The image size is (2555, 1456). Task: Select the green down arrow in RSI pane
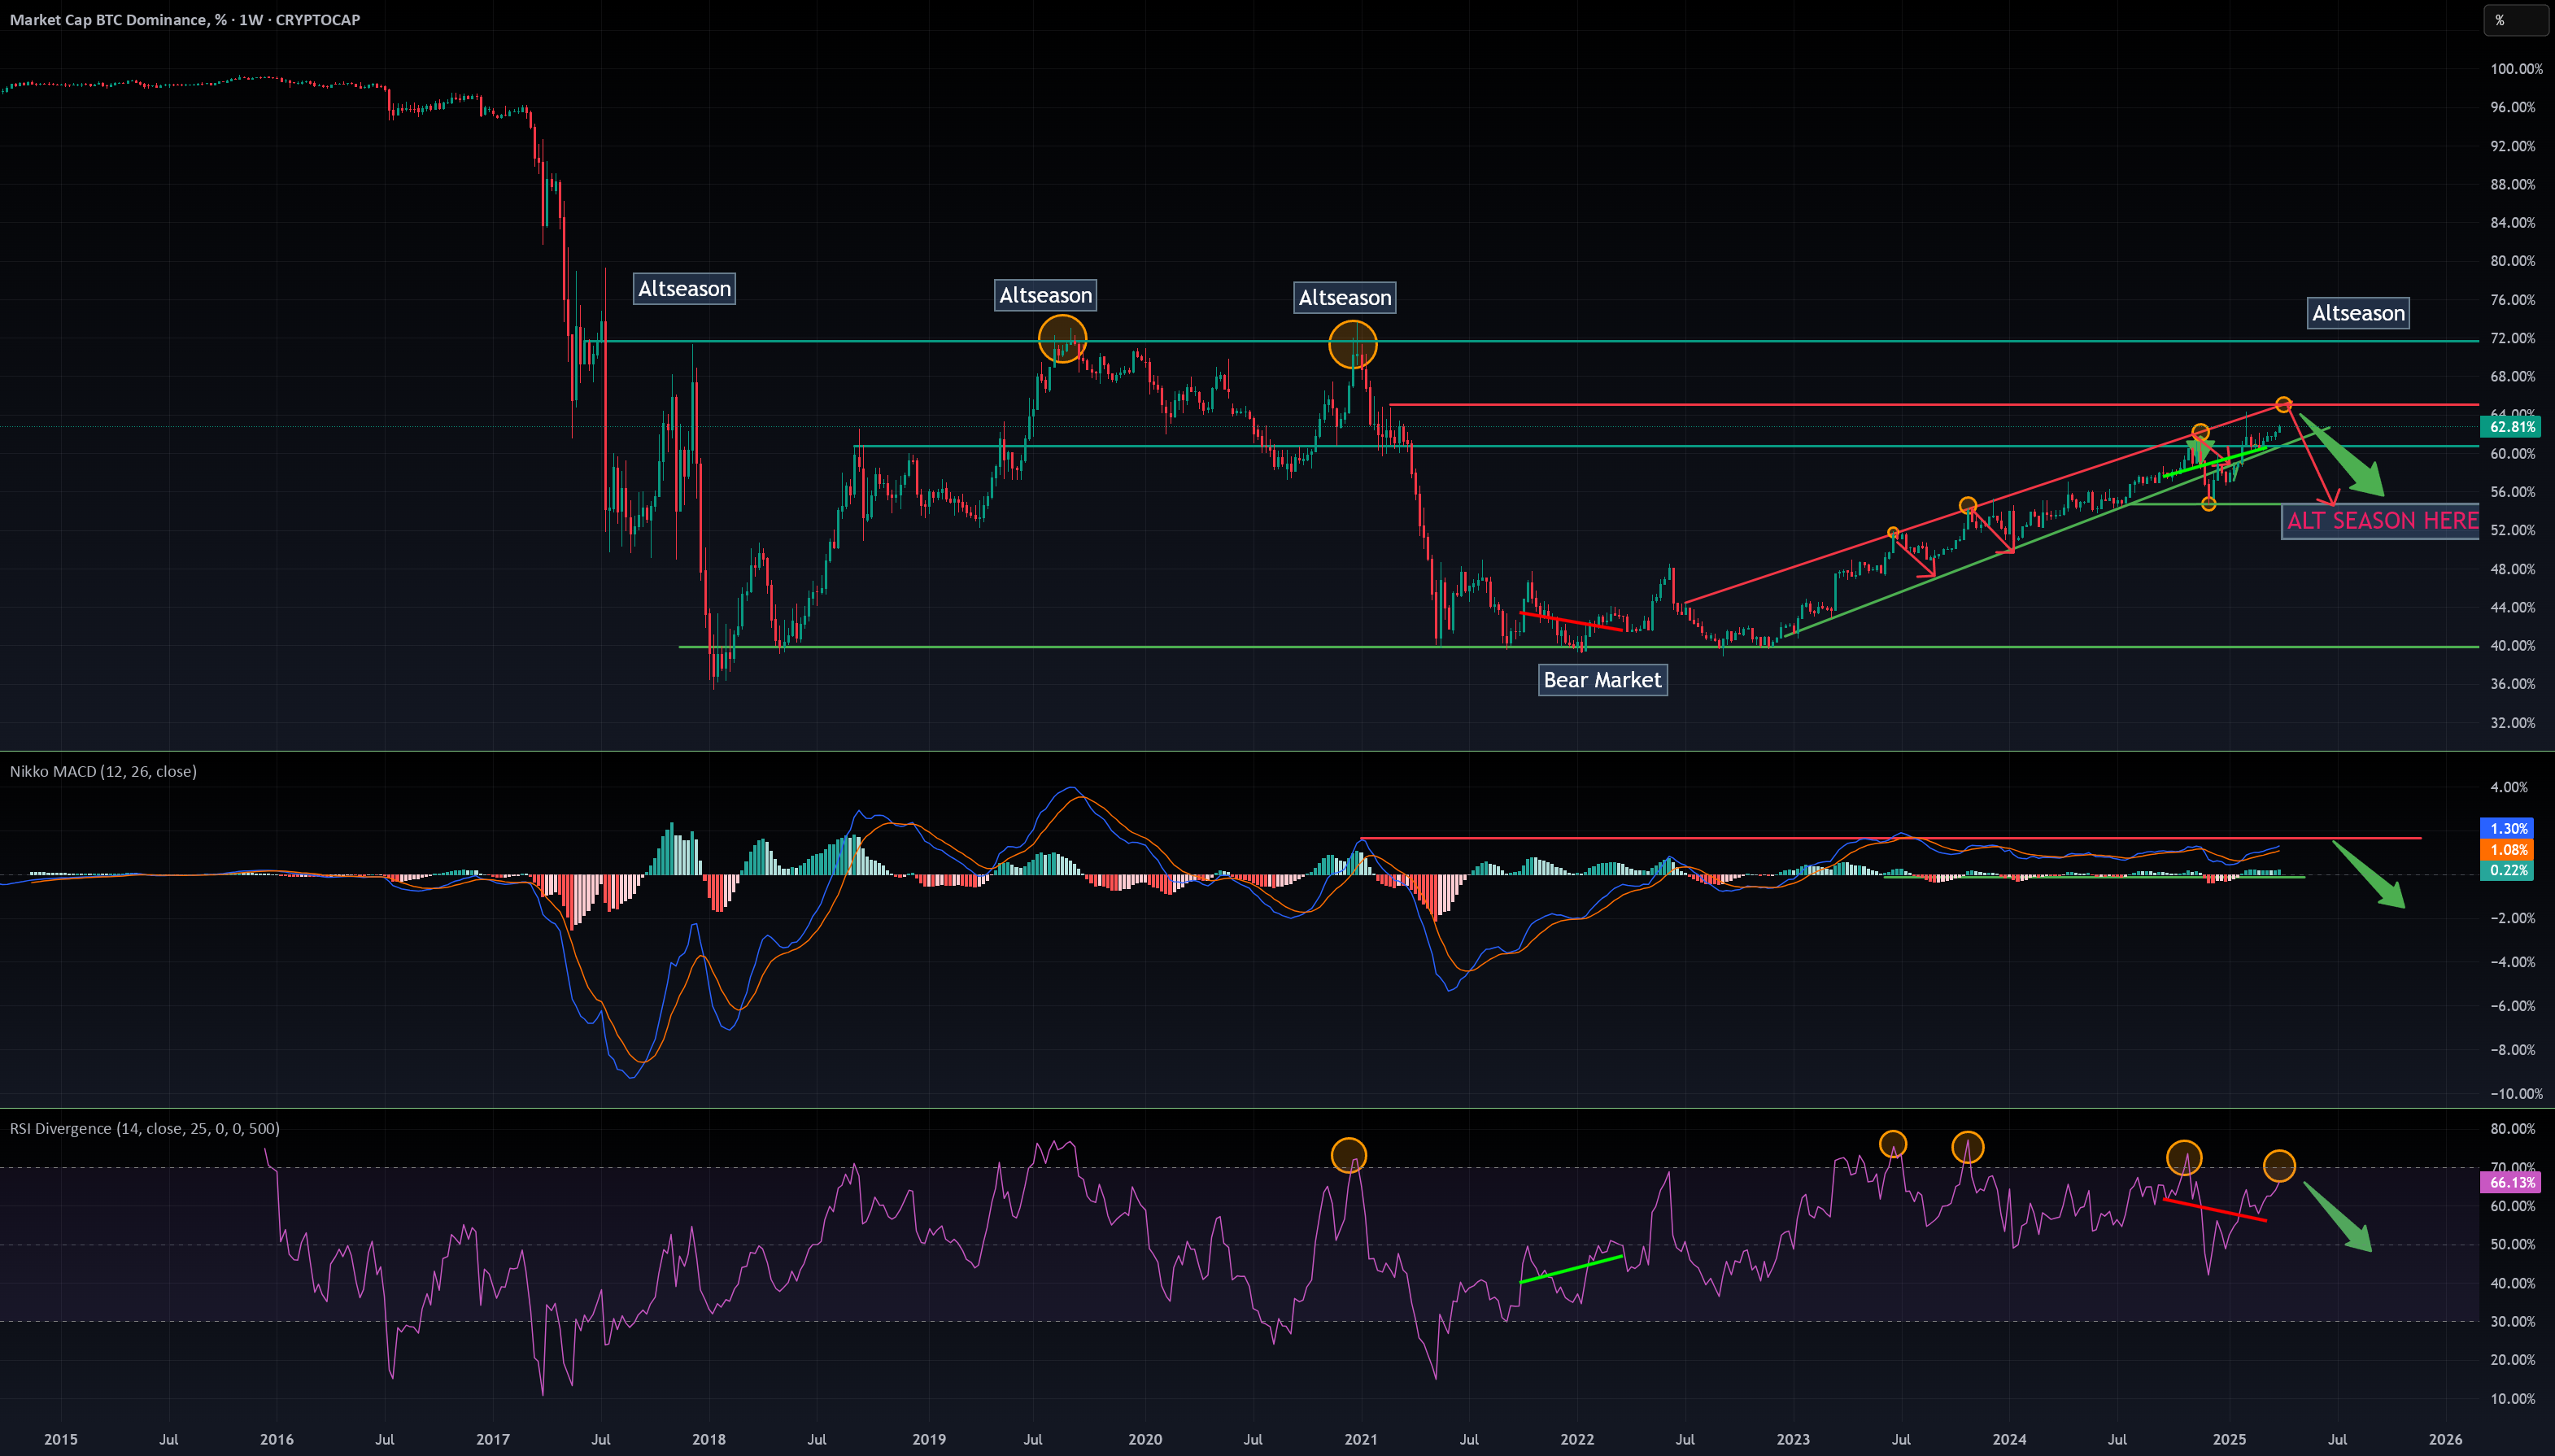[x=2338, y=1217]
